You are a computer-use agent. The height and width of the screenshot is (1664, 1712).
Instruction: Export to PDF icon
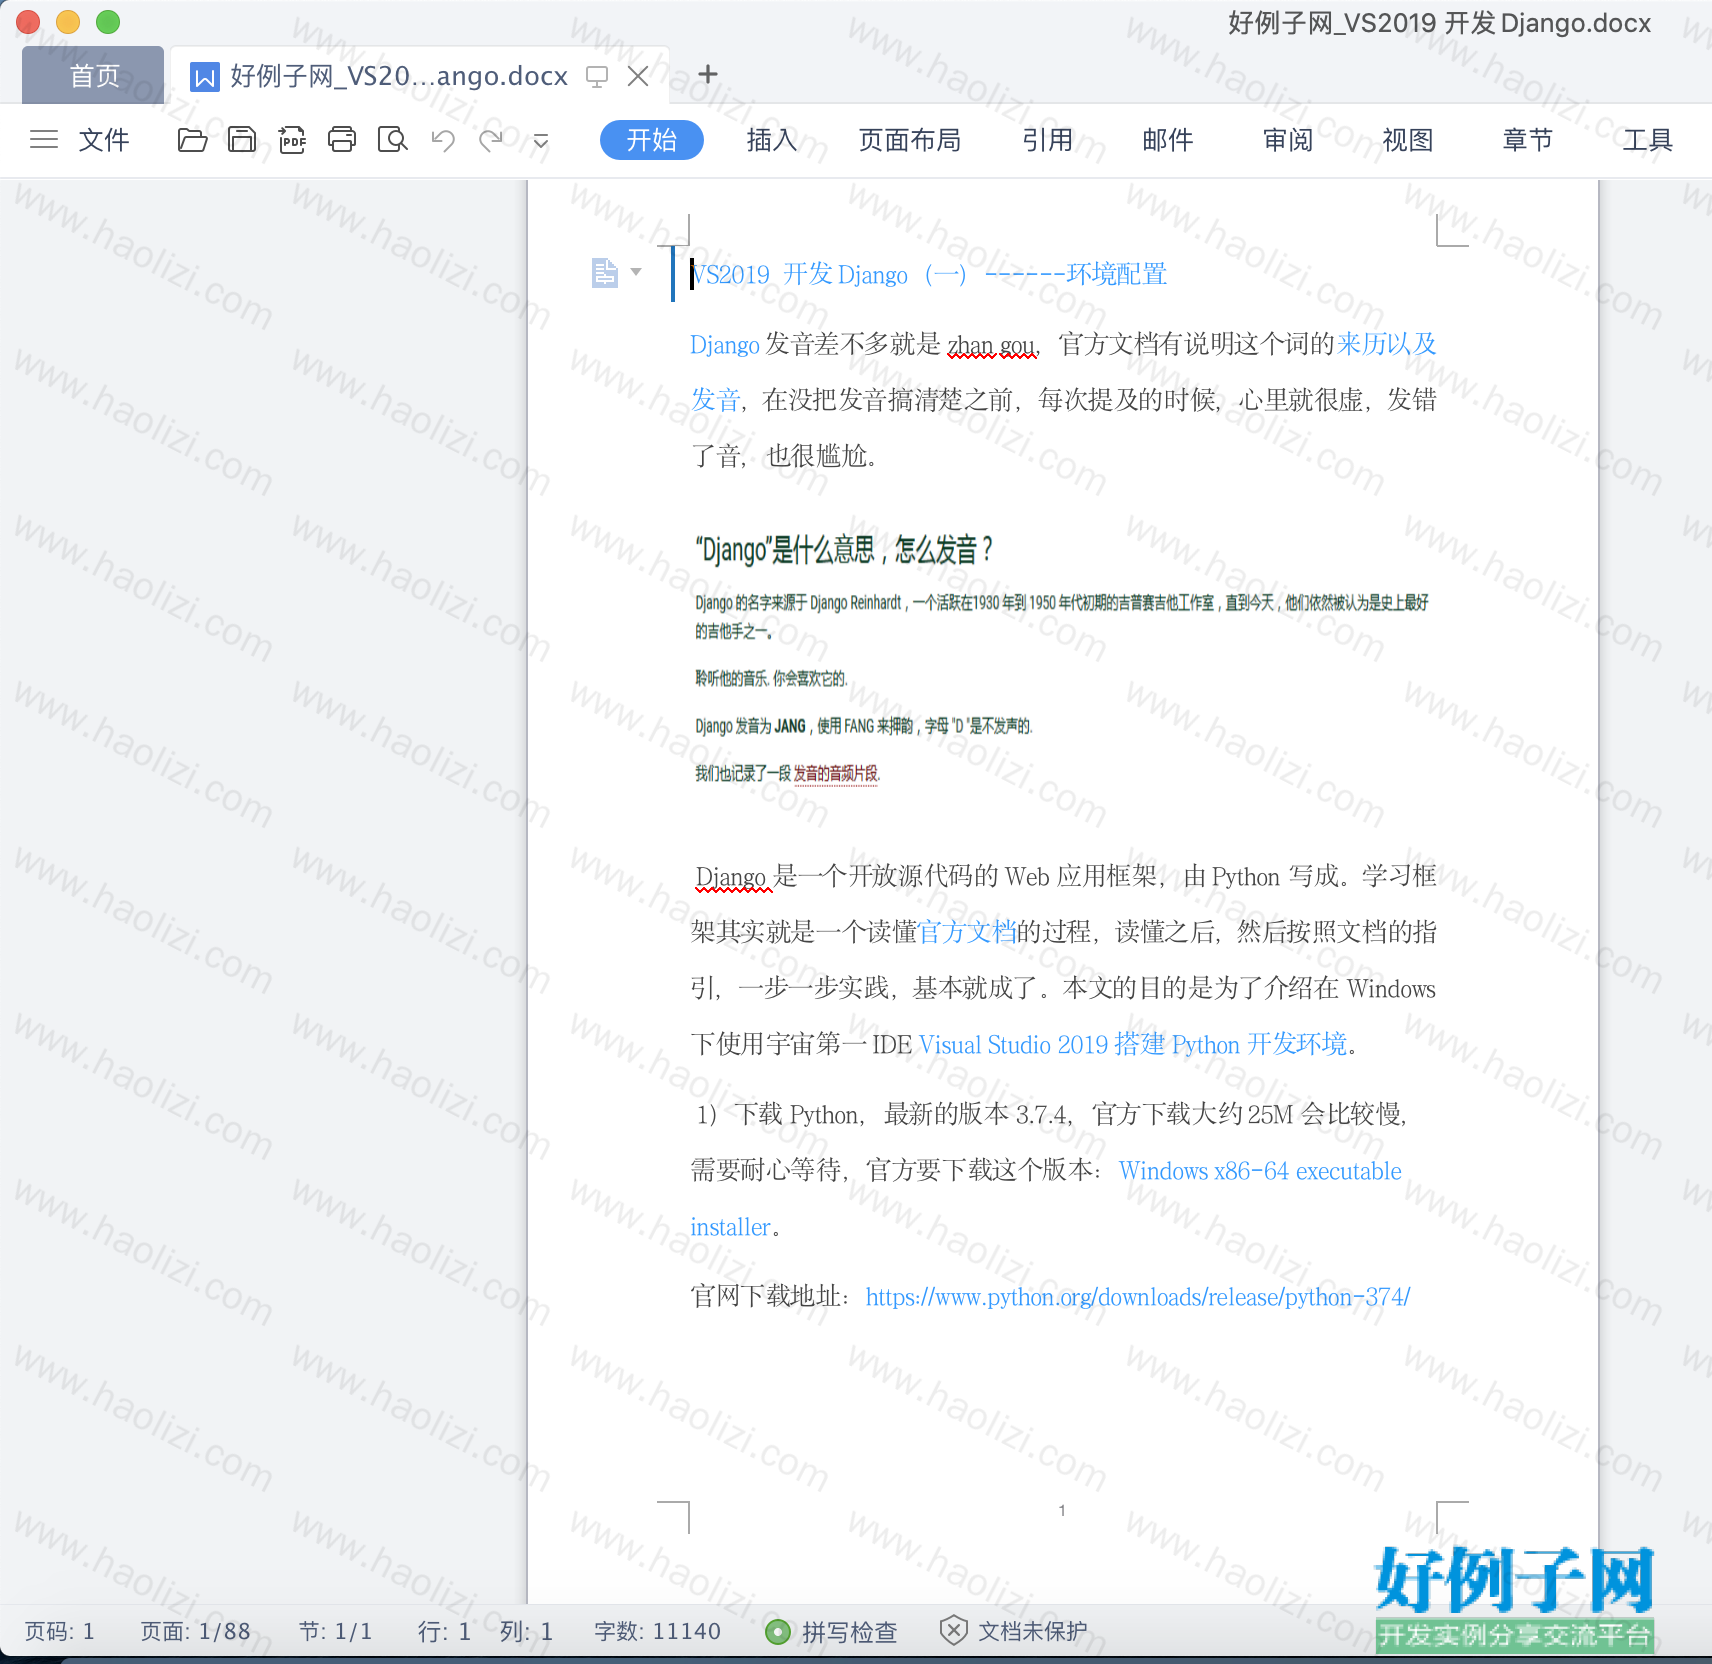click(x=292, y=140)
